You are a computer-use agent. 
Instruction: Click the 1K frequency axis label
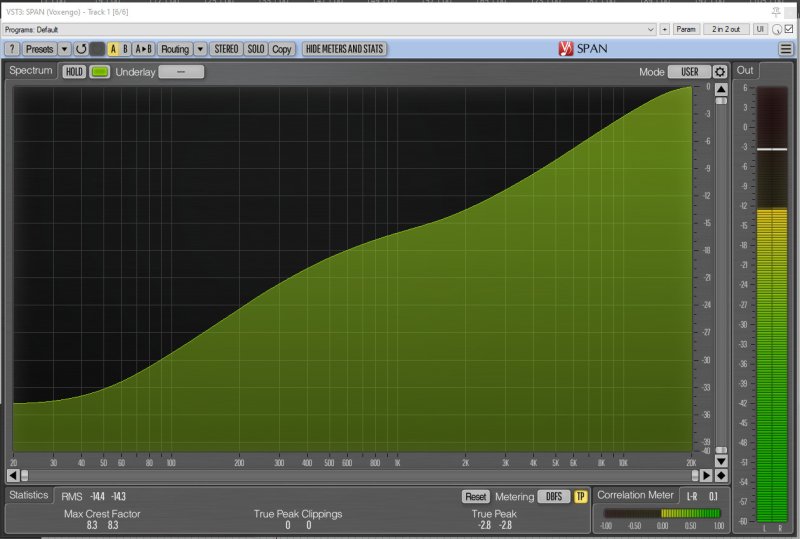coord(397,463)
